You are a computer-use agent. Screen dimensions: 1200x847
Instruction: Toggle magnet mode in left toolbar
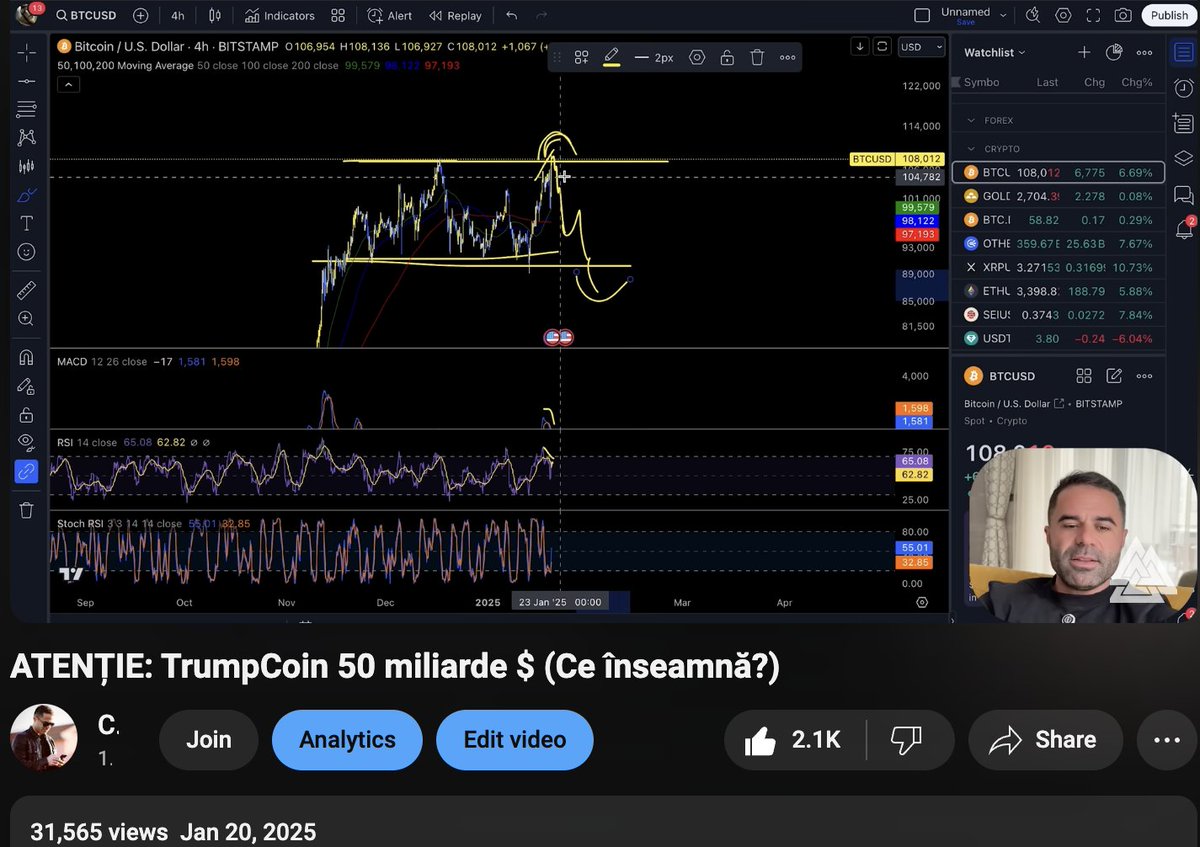(26, 357)
